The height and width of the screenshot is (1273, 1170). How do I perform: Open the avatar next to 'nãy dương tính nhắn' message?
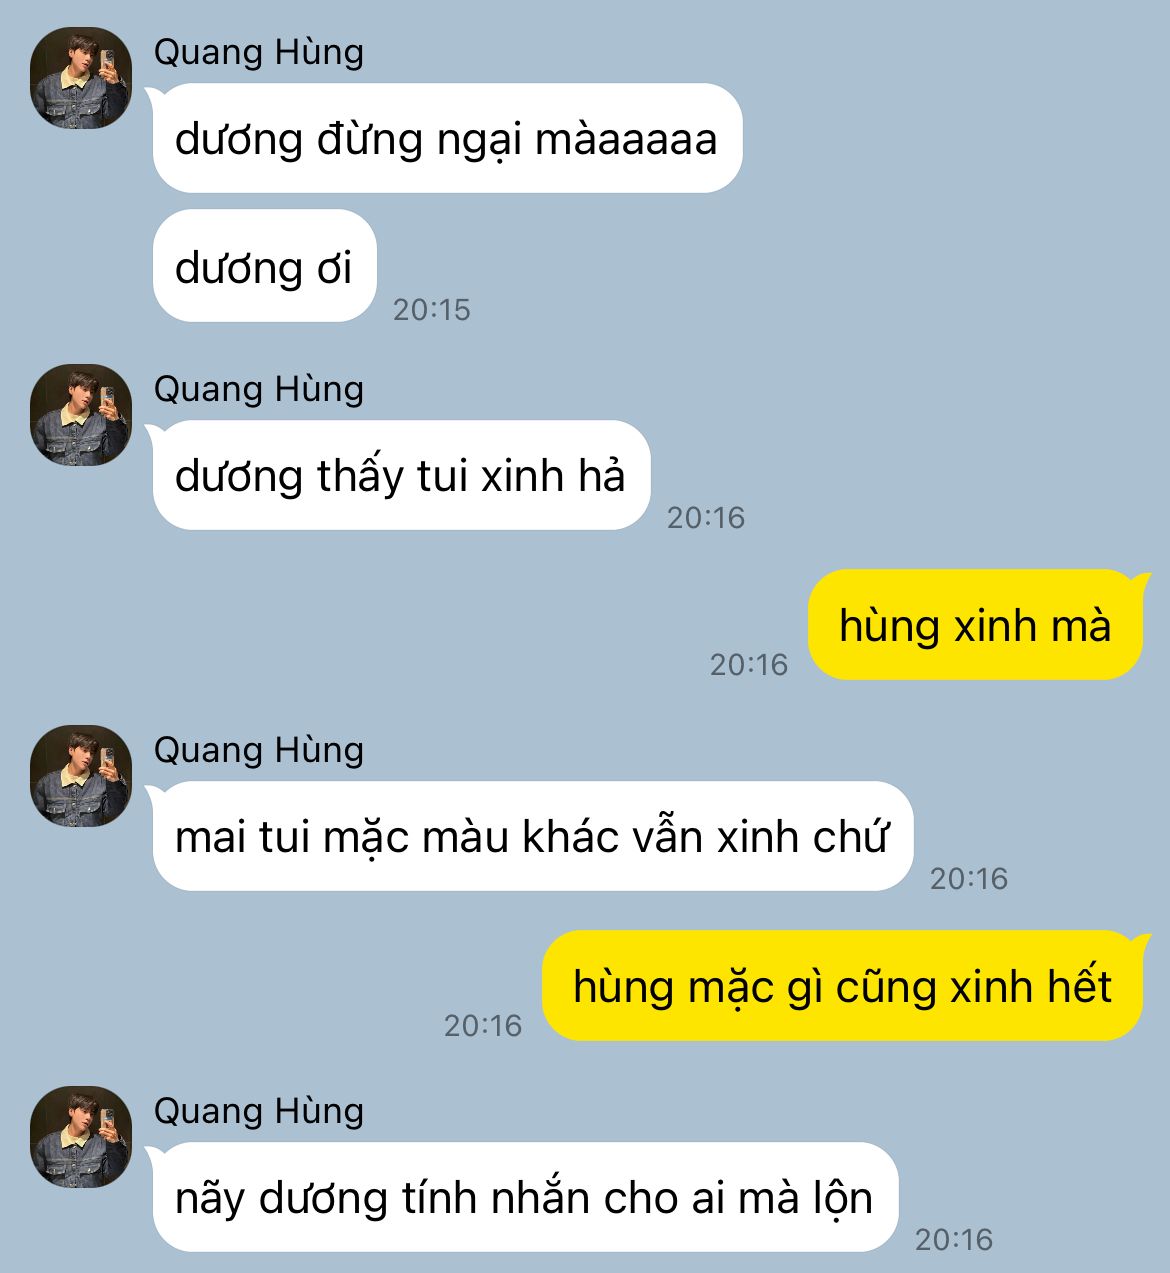[x=80, y=1137]
